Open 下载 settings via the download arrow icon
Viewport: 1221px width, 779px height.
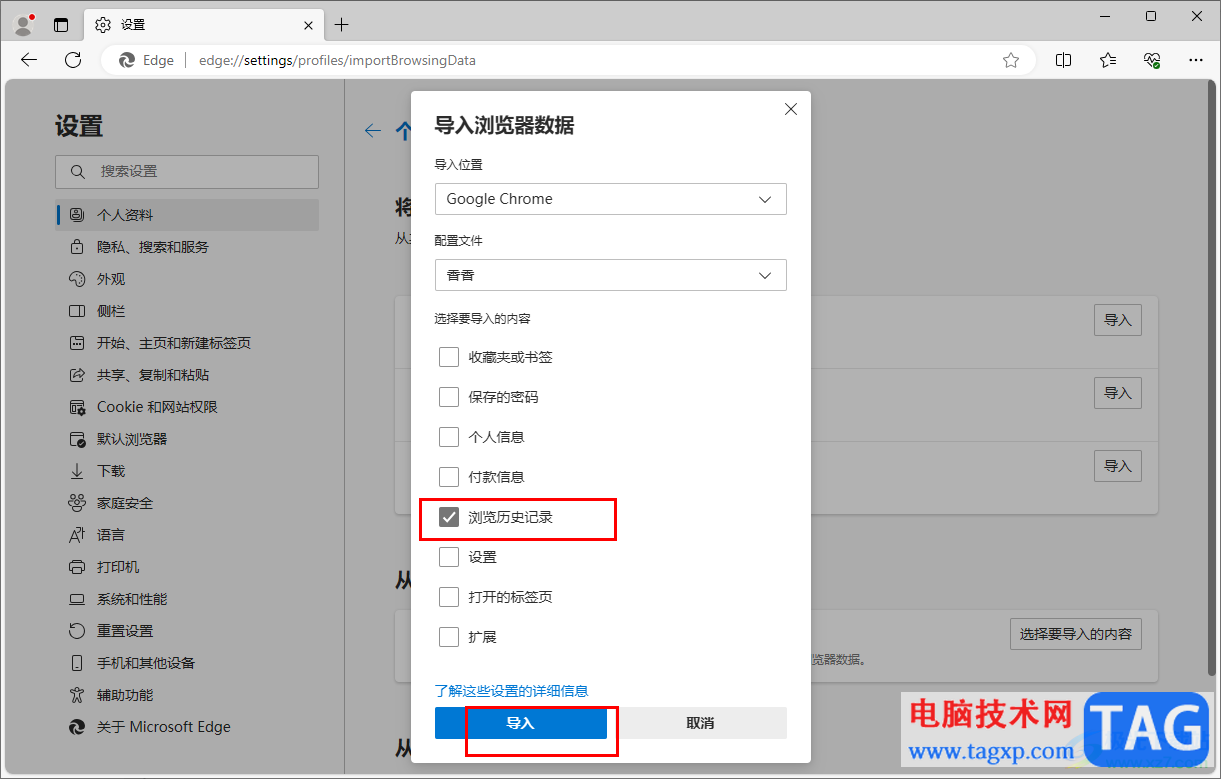click(79, 470)
